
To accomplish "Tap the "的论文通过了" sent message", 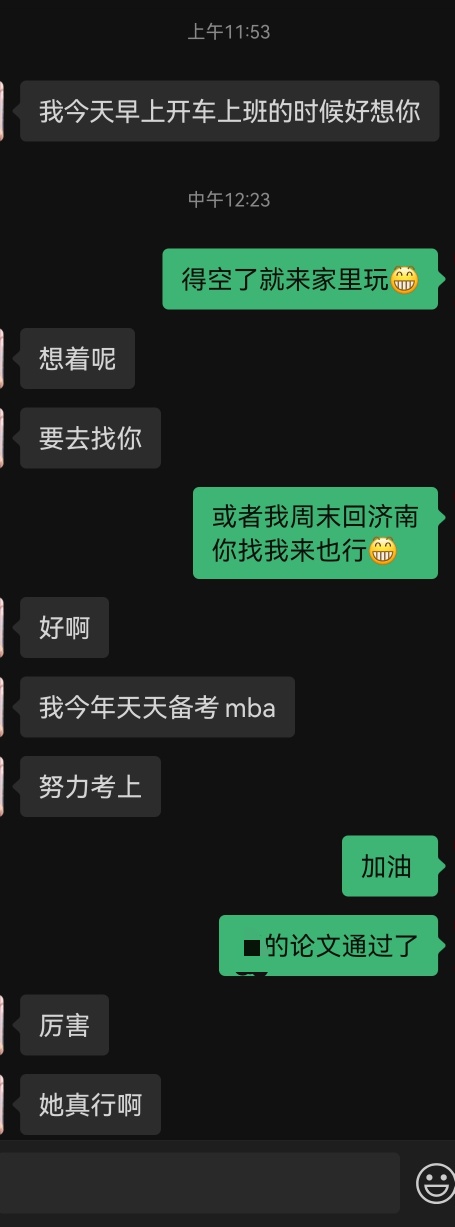I will point(329,945).
